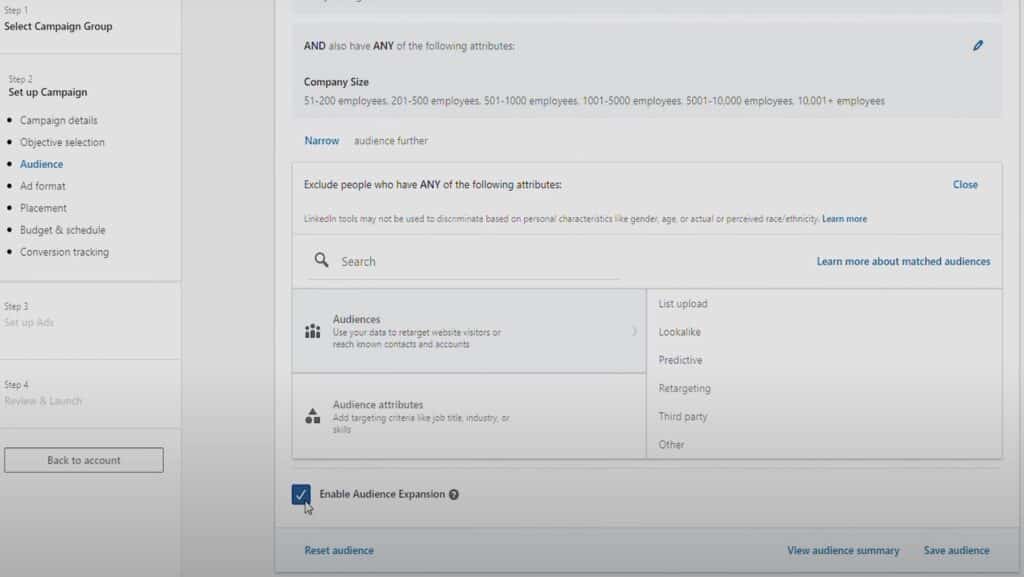Click the Audience attributes shapes icon
The height and width of the screenshot is (577, 1024).
point(313,416)
